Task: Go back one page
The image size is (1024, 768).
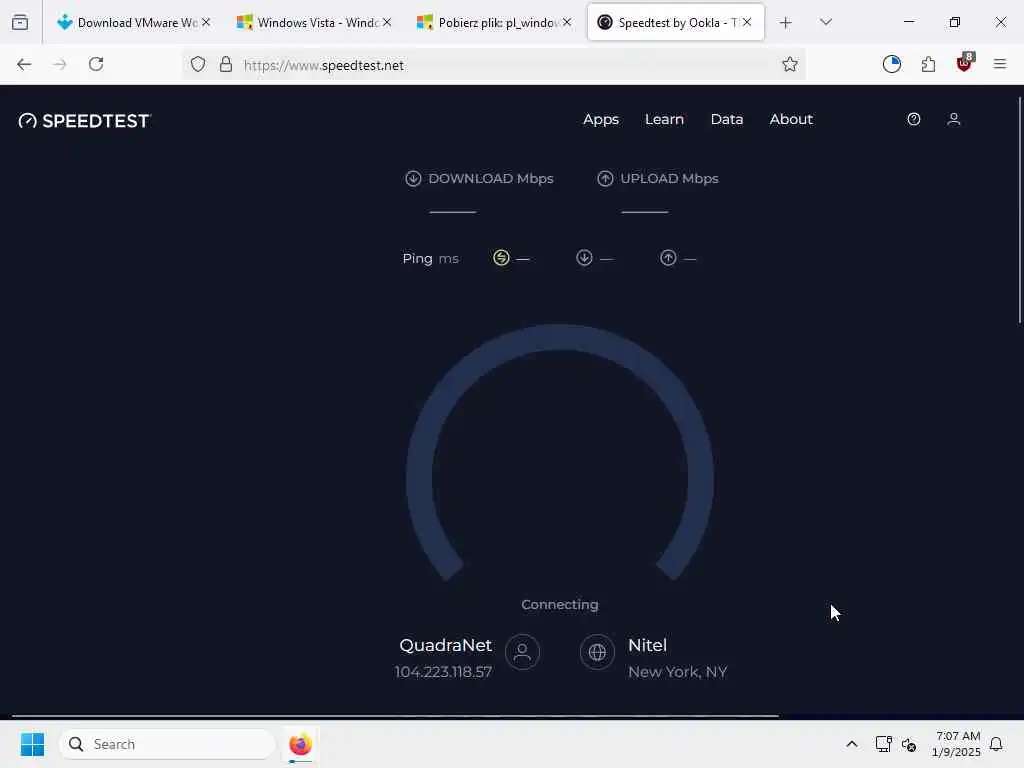Action: (x=24, y=64)
